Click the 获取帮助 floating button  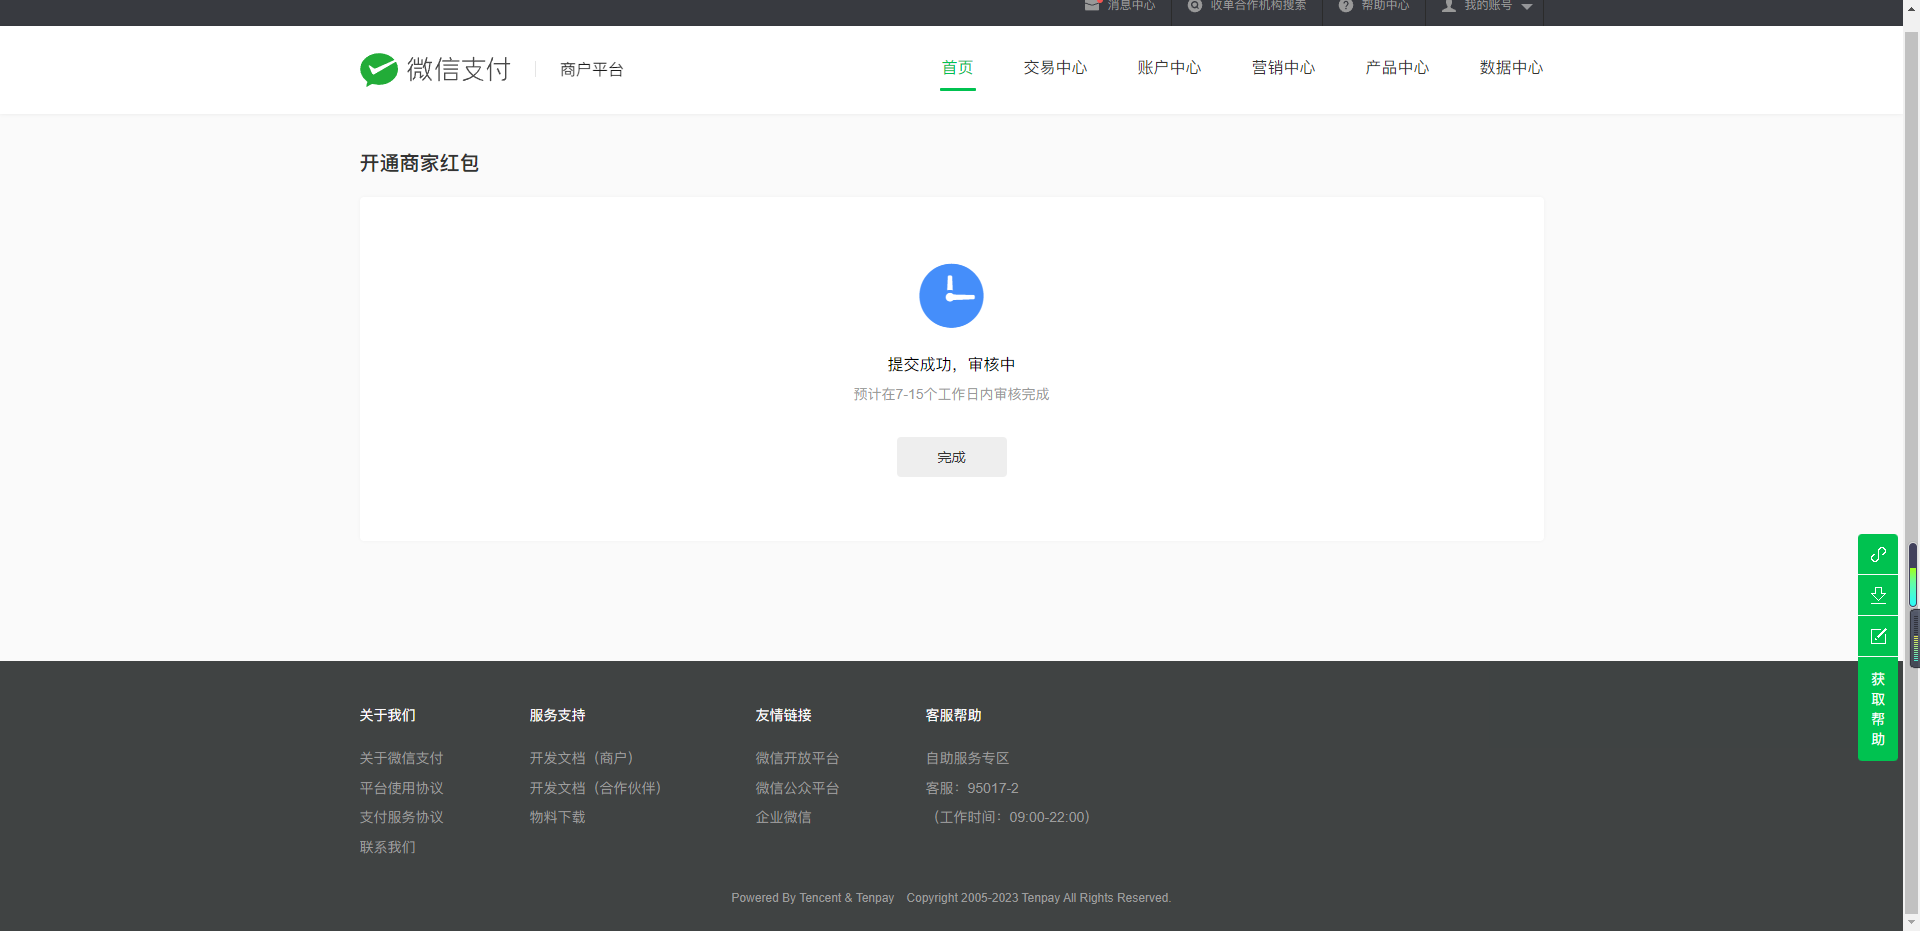coord(1877,709)
